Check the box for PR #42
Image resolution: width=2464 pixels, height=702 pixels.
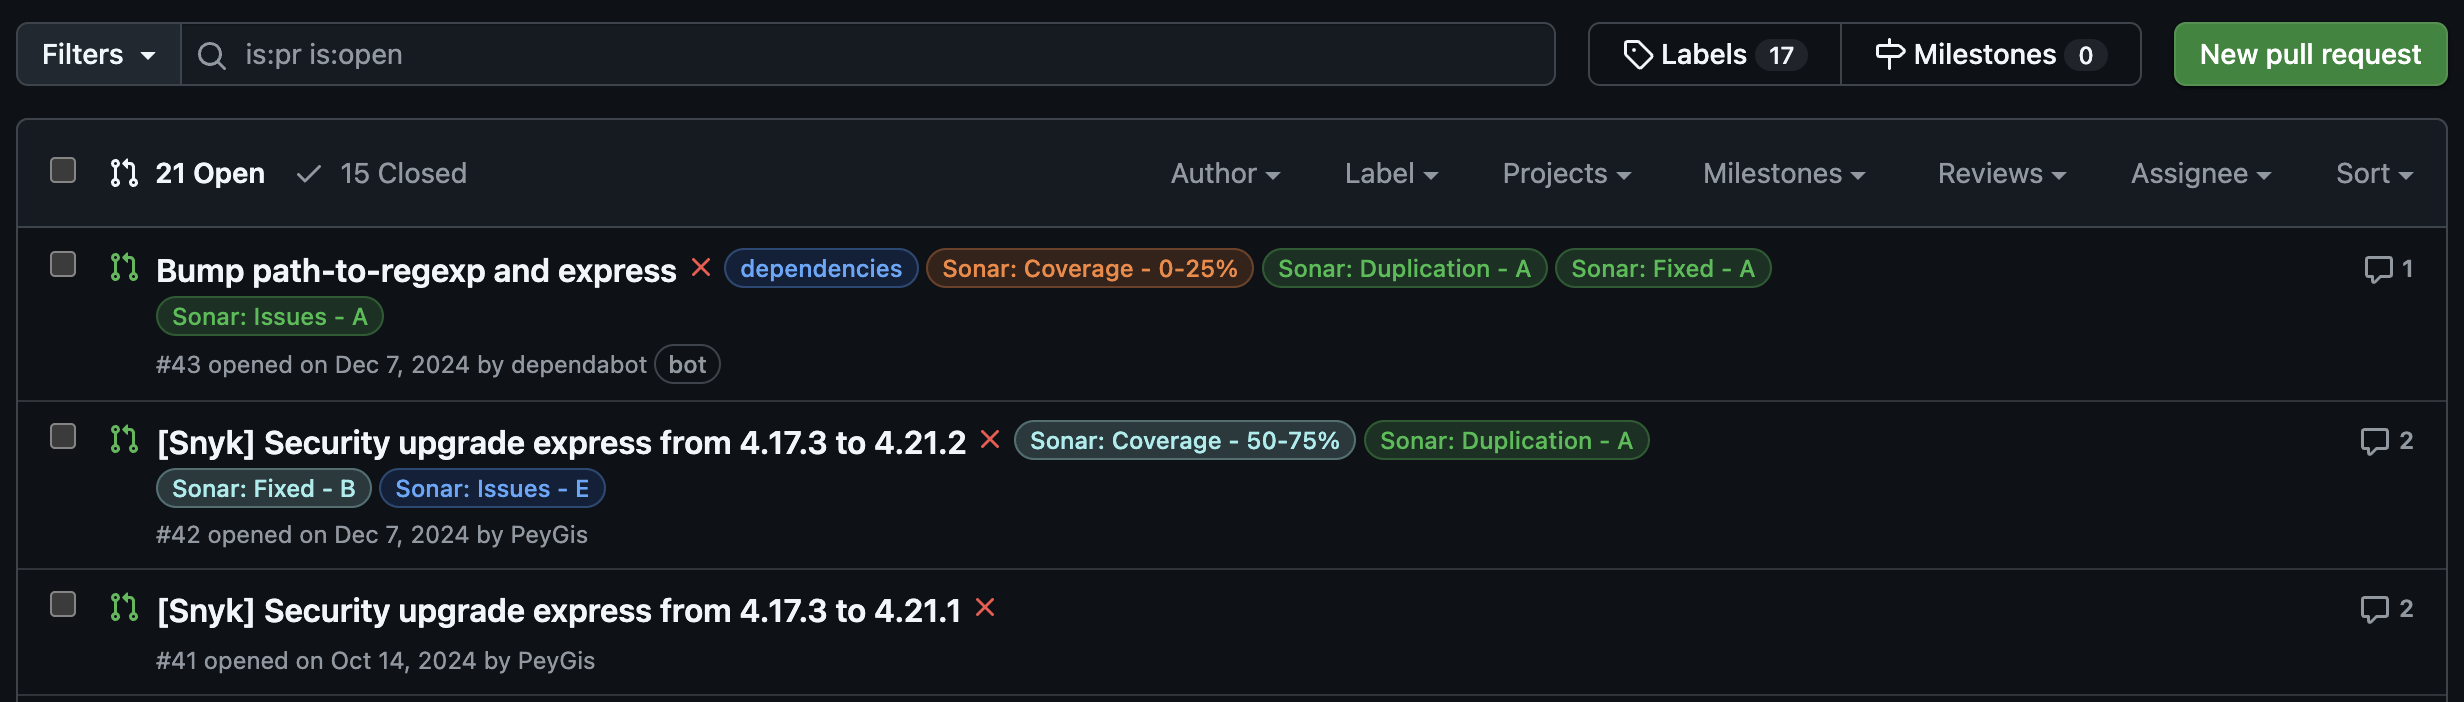tap(63, 437)
